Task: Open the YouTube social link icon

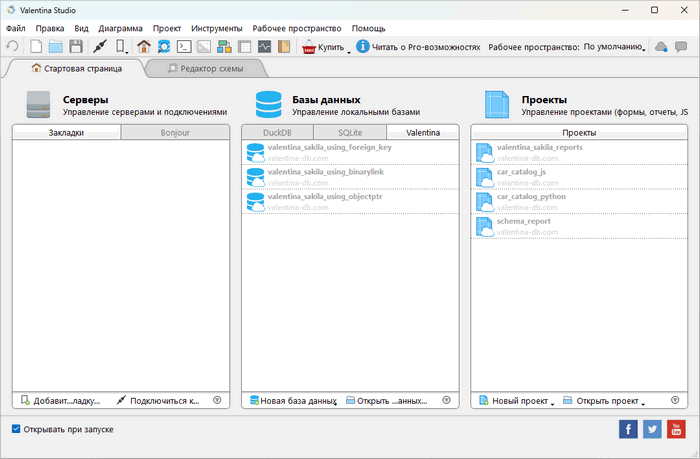Action: pyautogui.click(x=676, y=429)
